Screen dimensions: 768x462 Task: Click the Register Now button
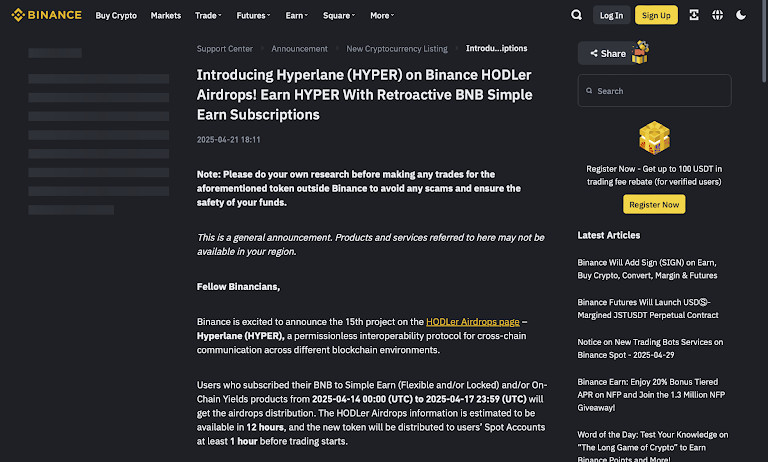click(x=654, y=204)
